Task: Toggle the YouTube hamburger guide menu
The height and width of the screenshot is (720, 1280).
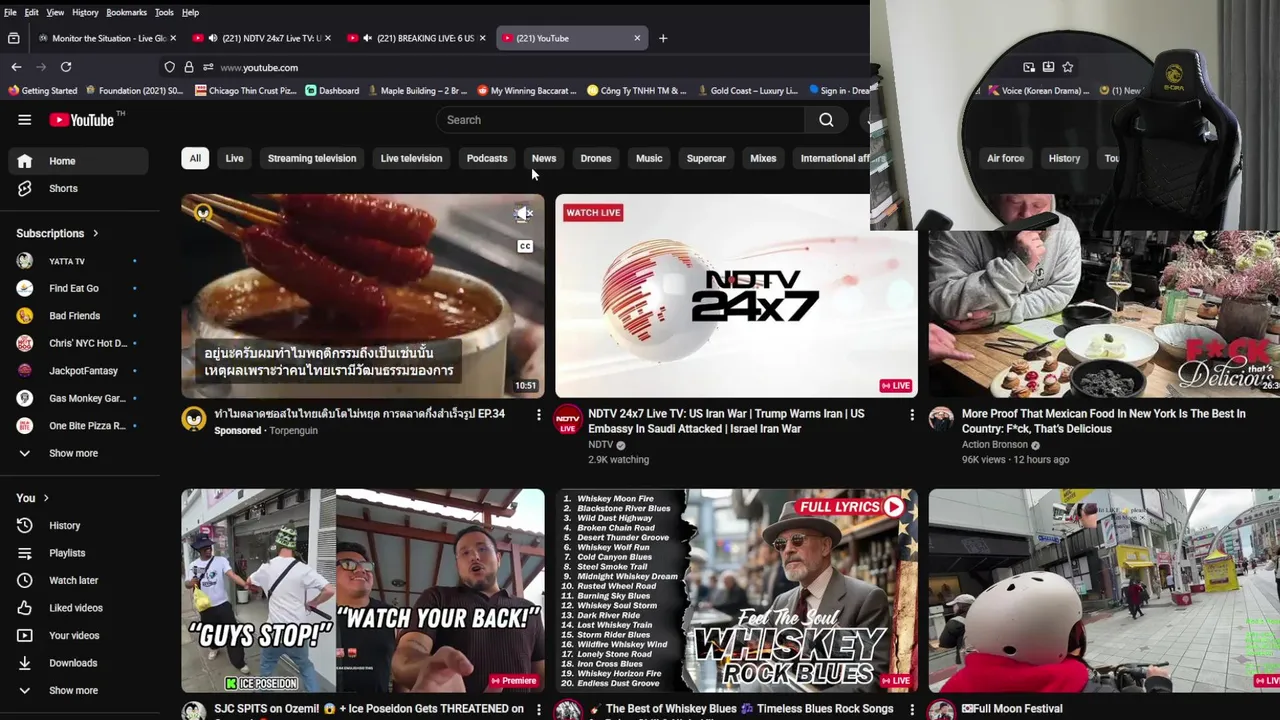Action: point(25,120)
